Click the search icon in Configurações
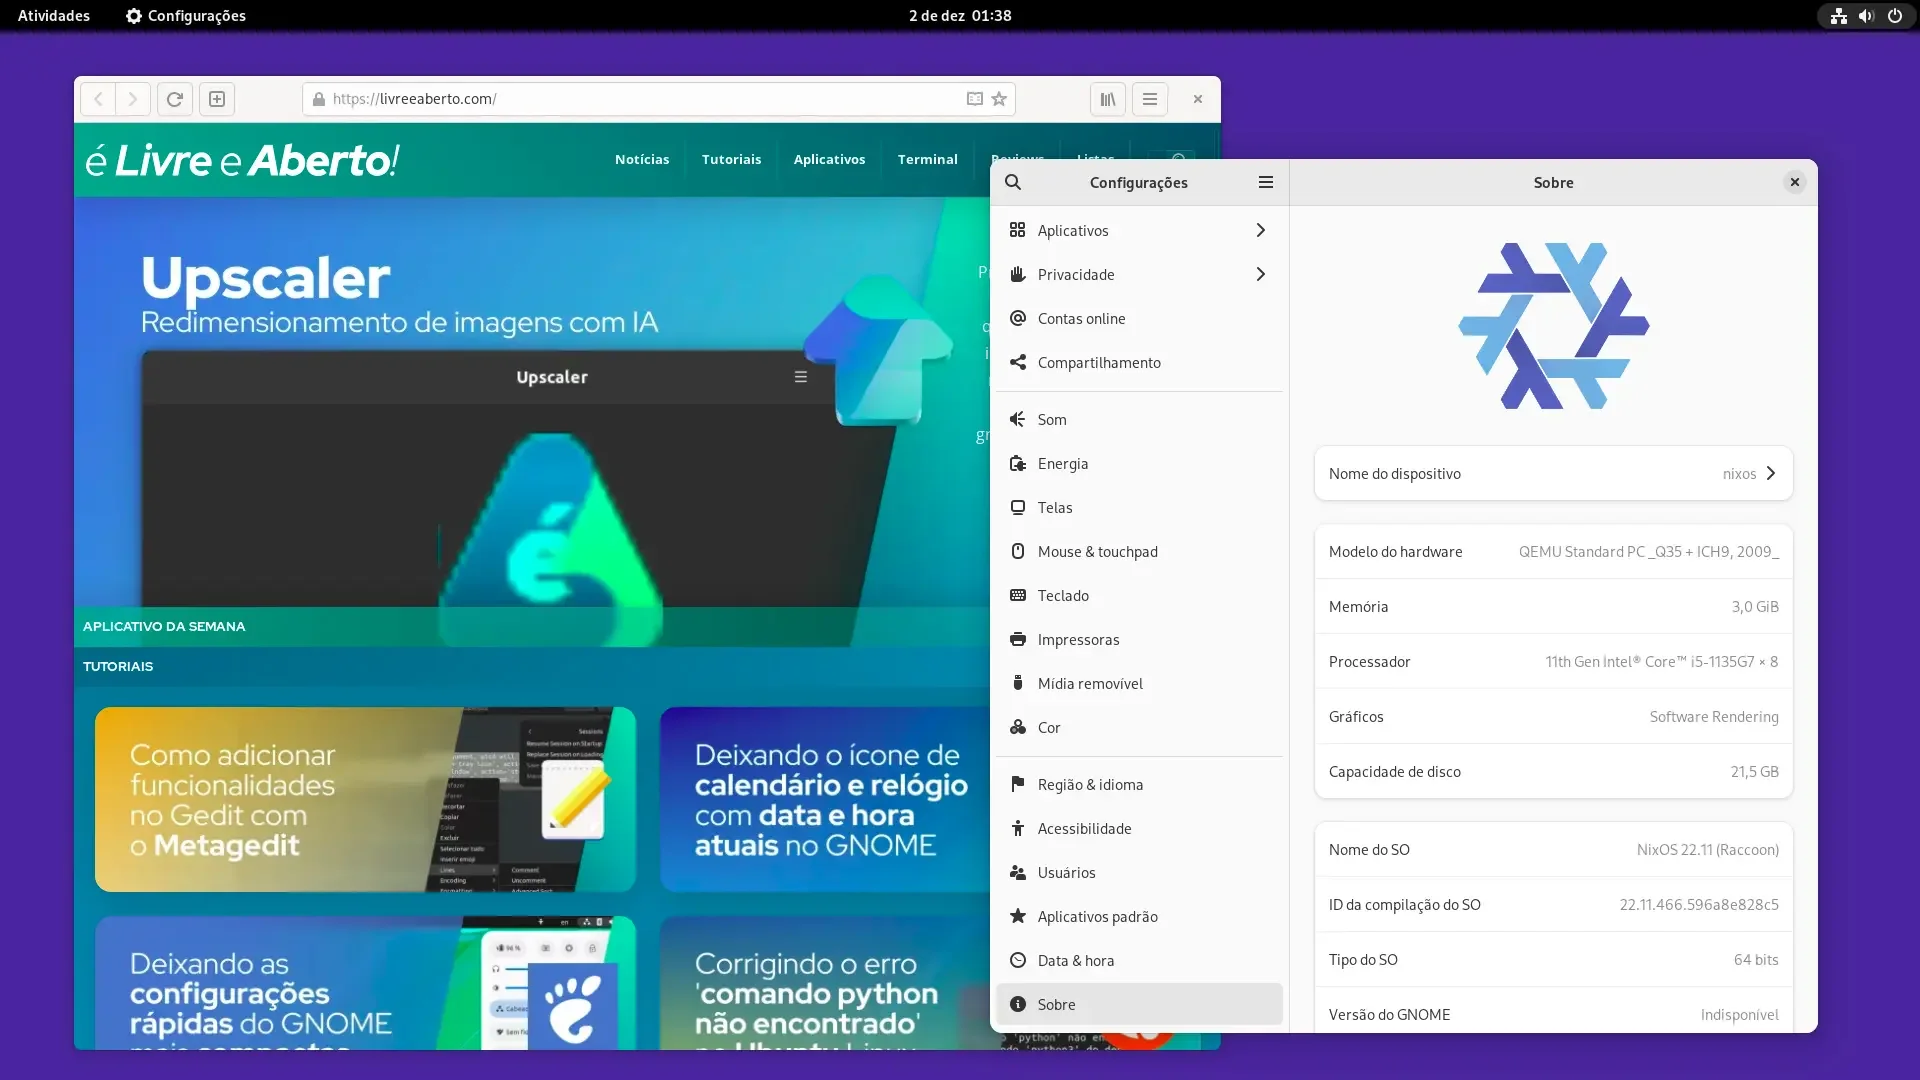 point(1013,182)
